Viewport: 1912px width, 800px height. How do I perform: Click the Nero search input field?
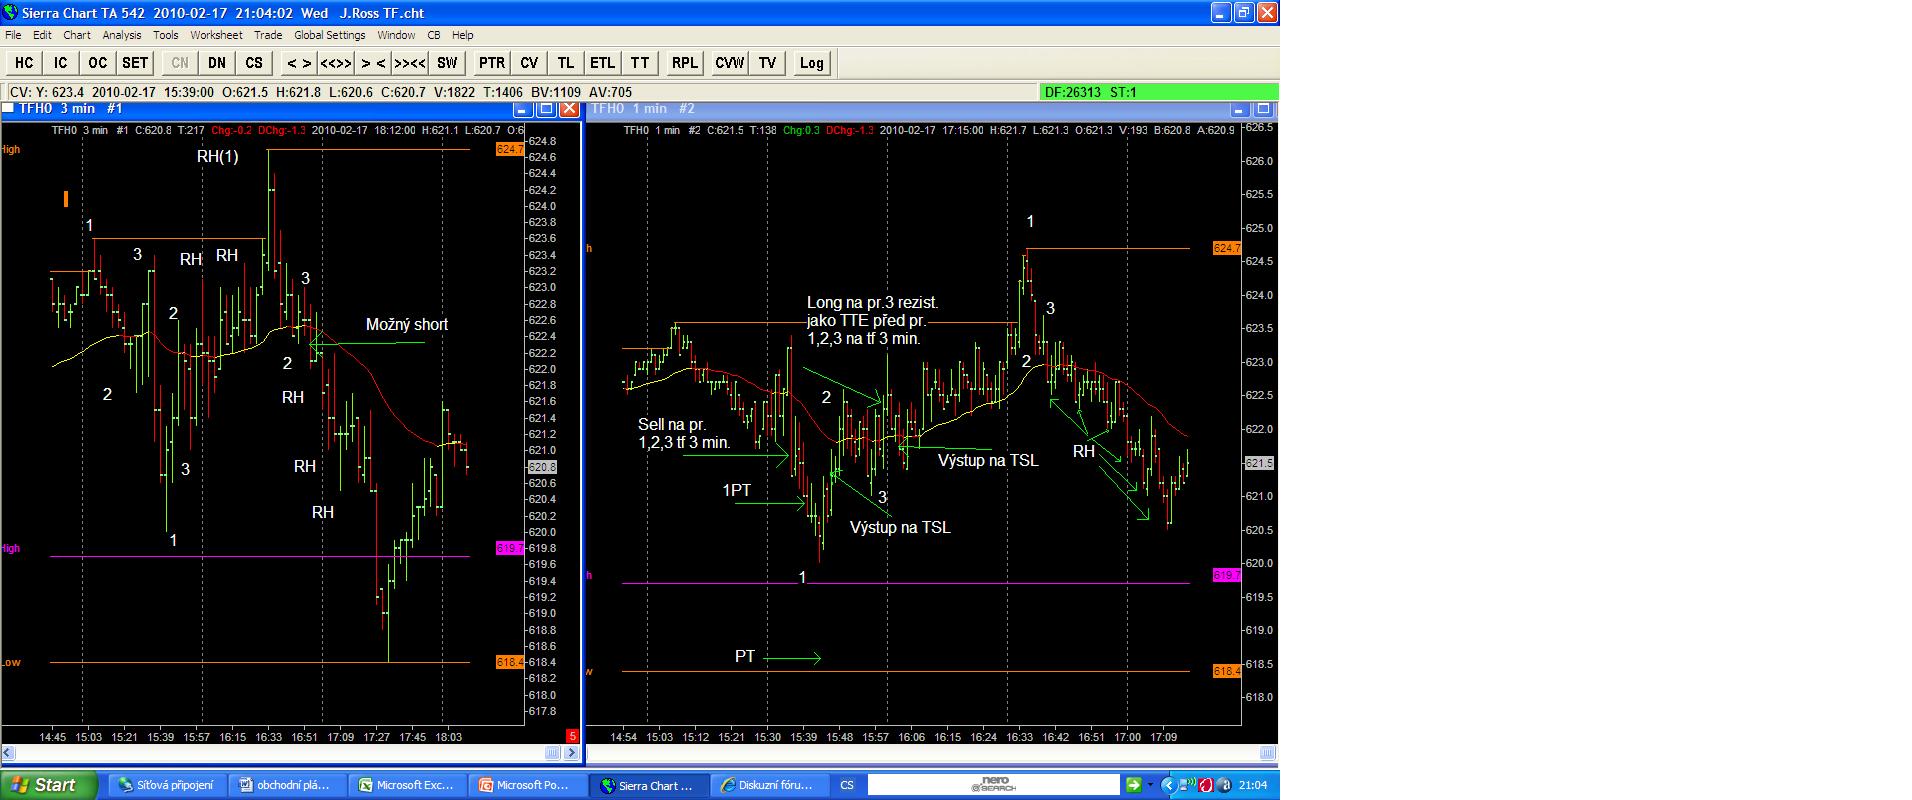(993, 785)
